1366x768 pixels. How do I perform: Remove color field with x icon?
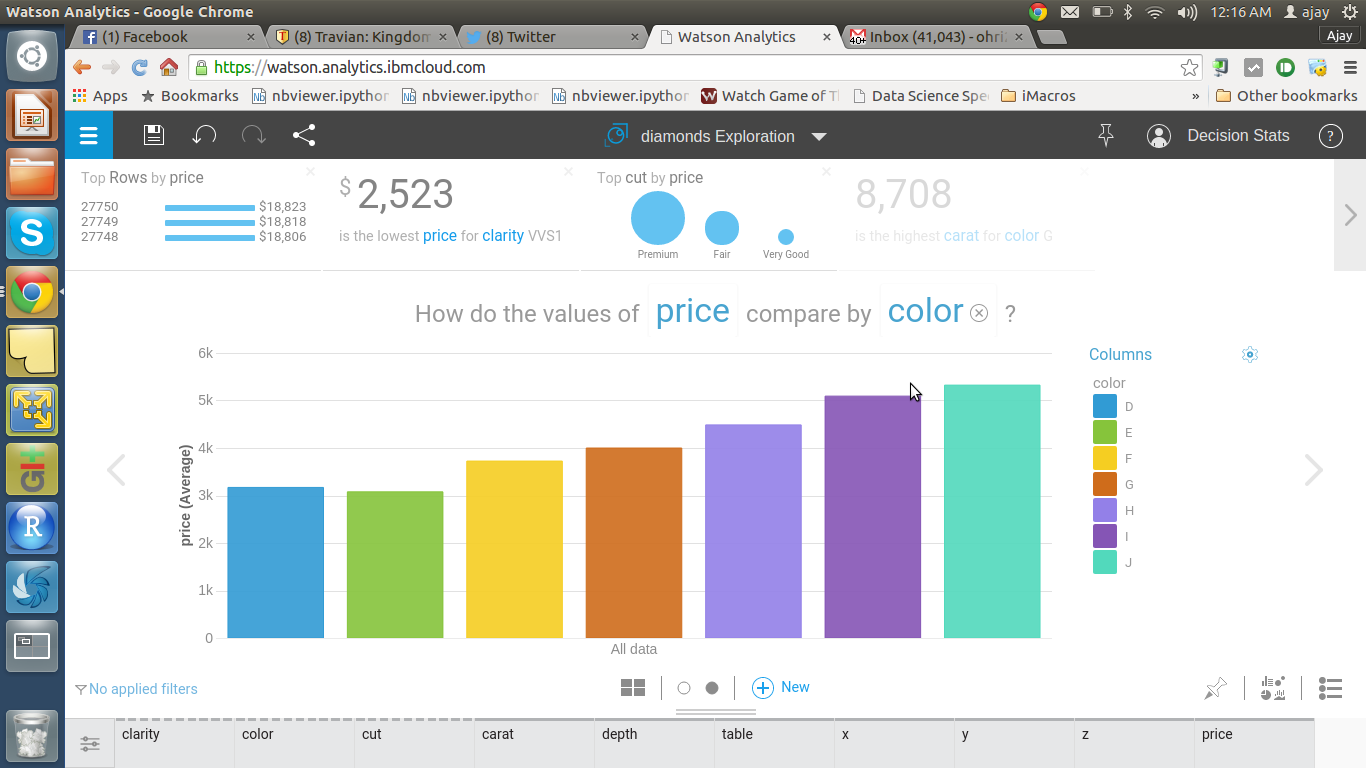[979, 313]
